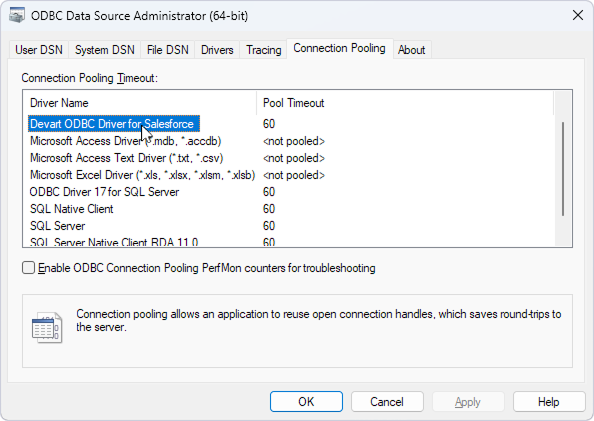Open the Tracing tab
The image size is (594, 421).
264,50
